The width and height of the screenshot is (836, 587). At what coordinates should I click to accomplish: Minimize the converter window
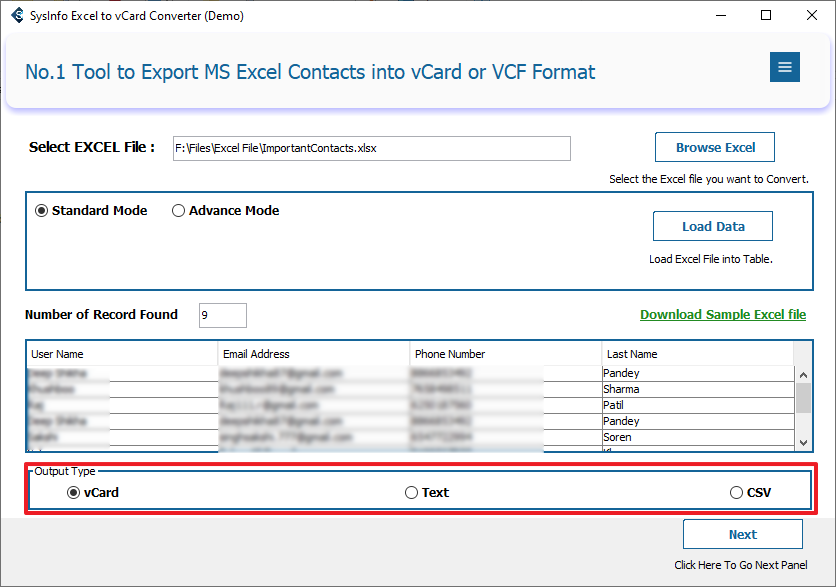(x=719, y=16)
